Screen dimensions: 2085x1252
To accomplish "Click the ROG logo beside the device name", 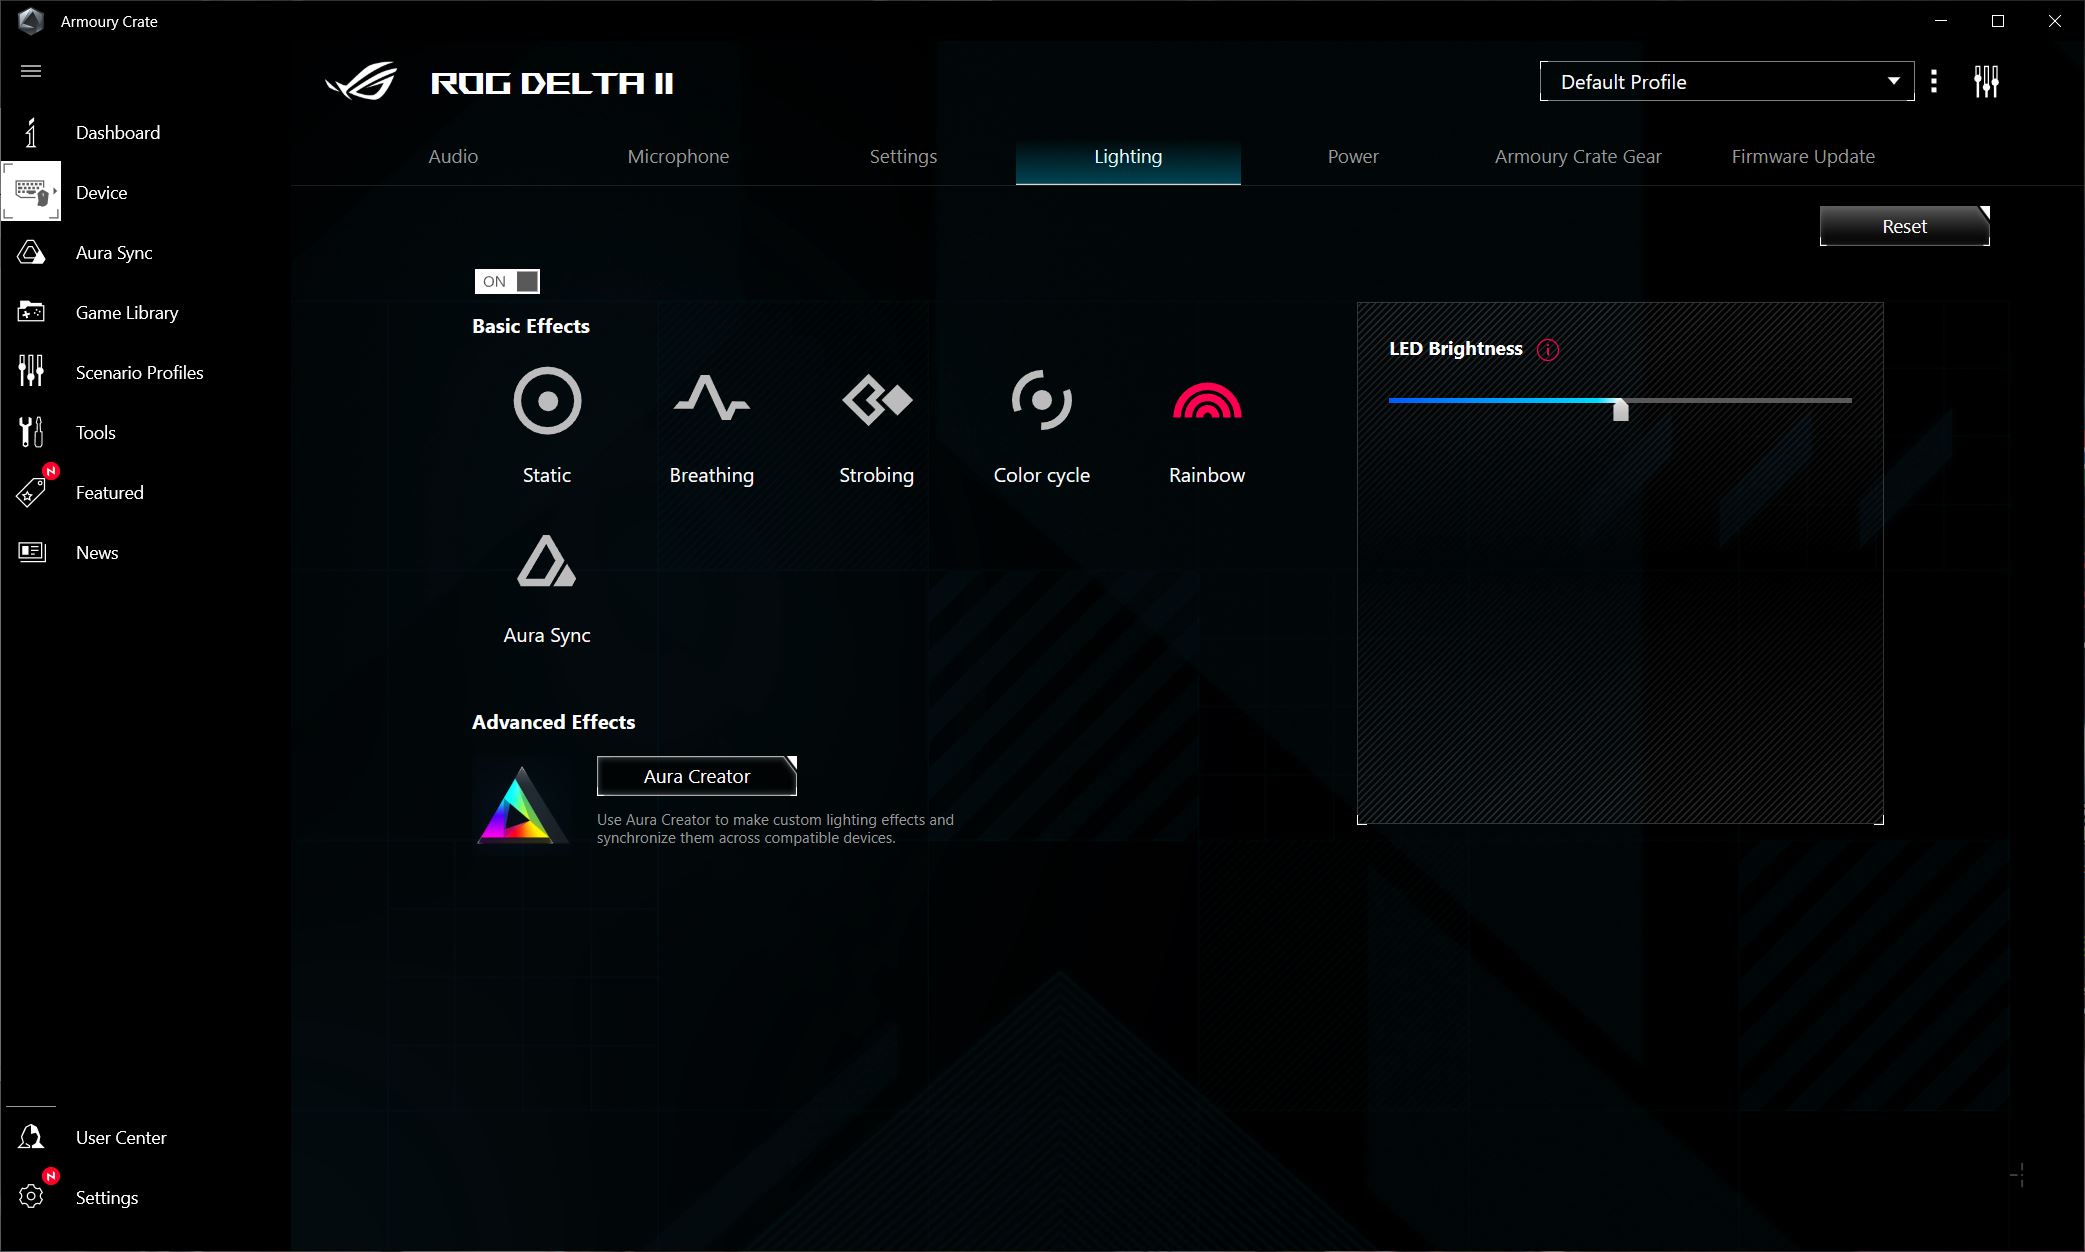I will click(x=362, y=82).
